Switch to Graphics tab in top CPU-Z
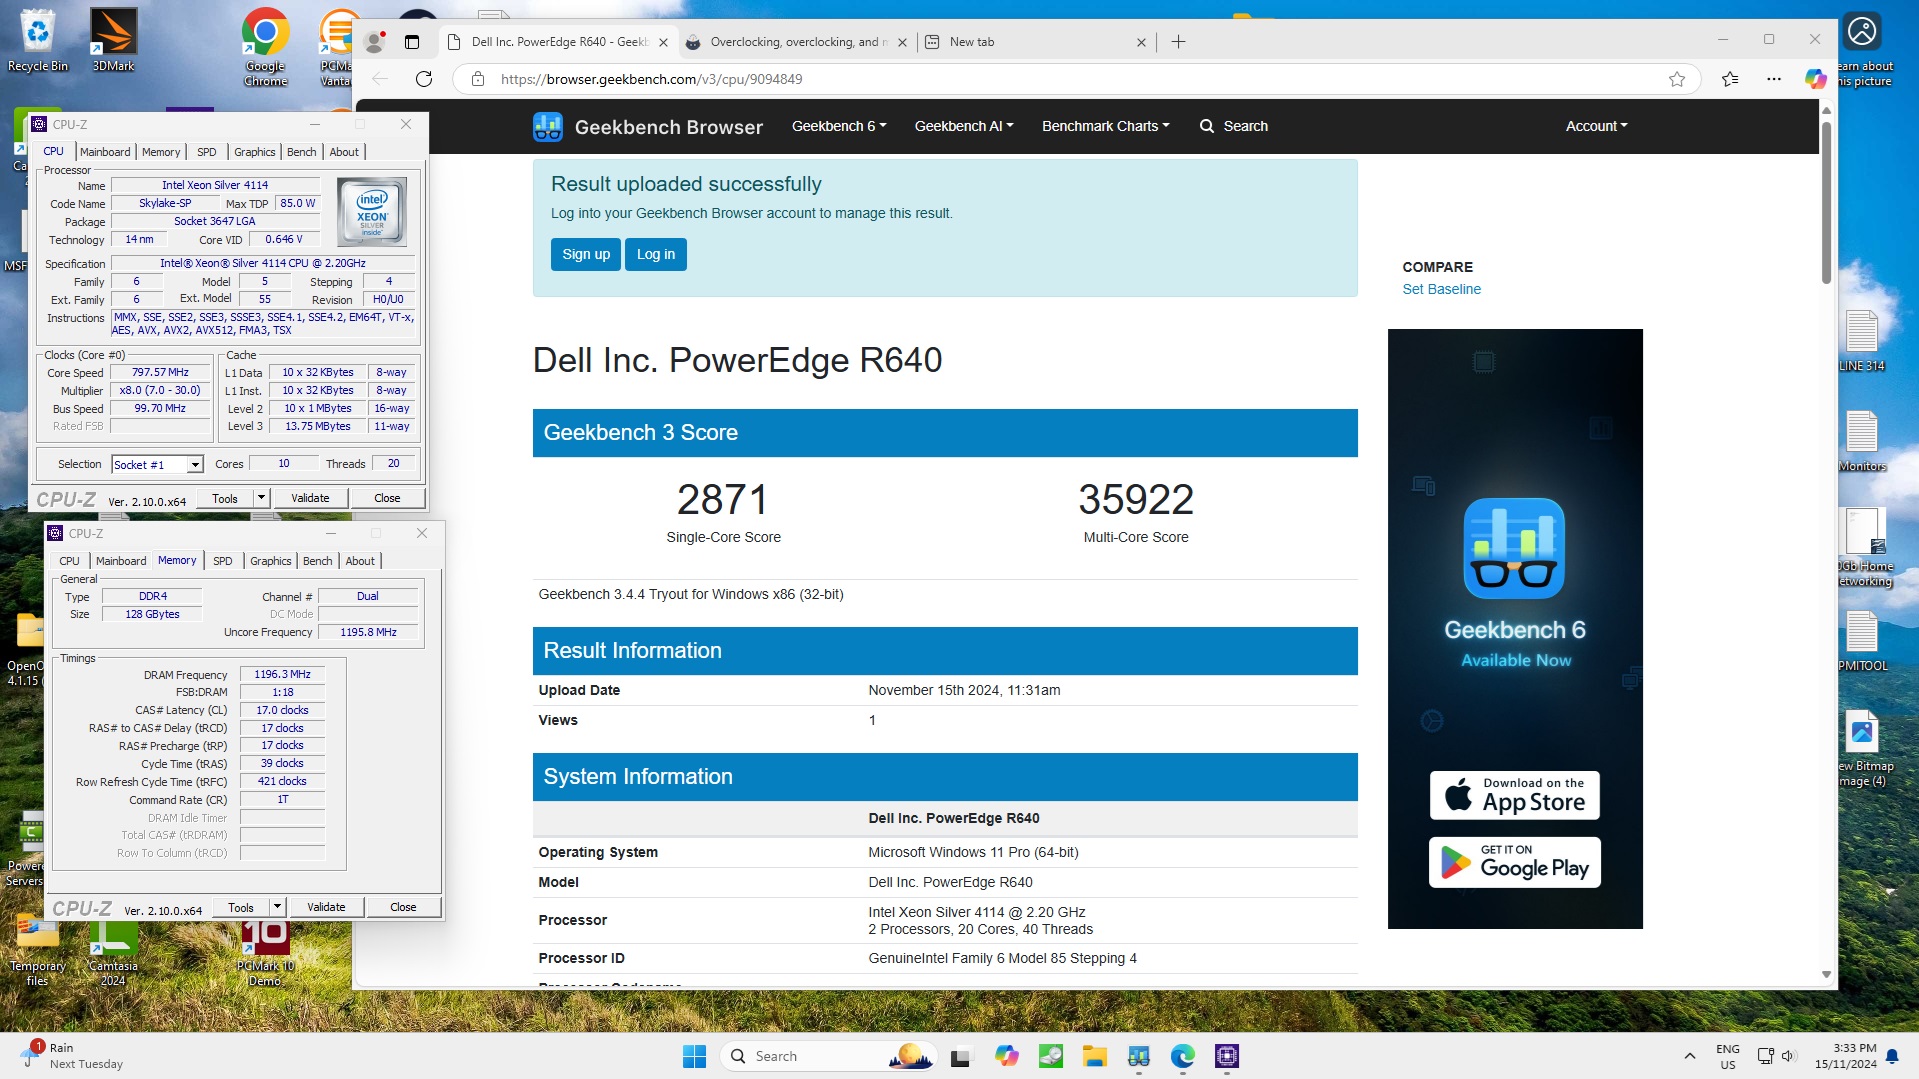1919x1079 pixels. pyautogui.click(x=255, y=152)
